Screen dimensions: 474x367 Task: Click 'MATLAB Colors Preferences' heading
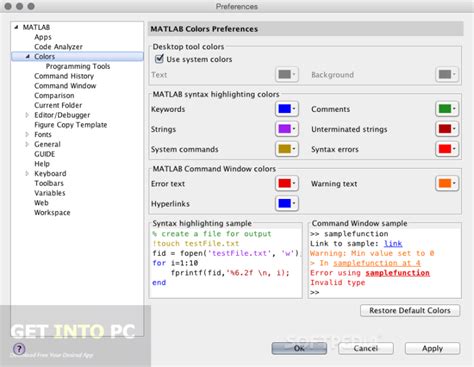click(204, 29)
